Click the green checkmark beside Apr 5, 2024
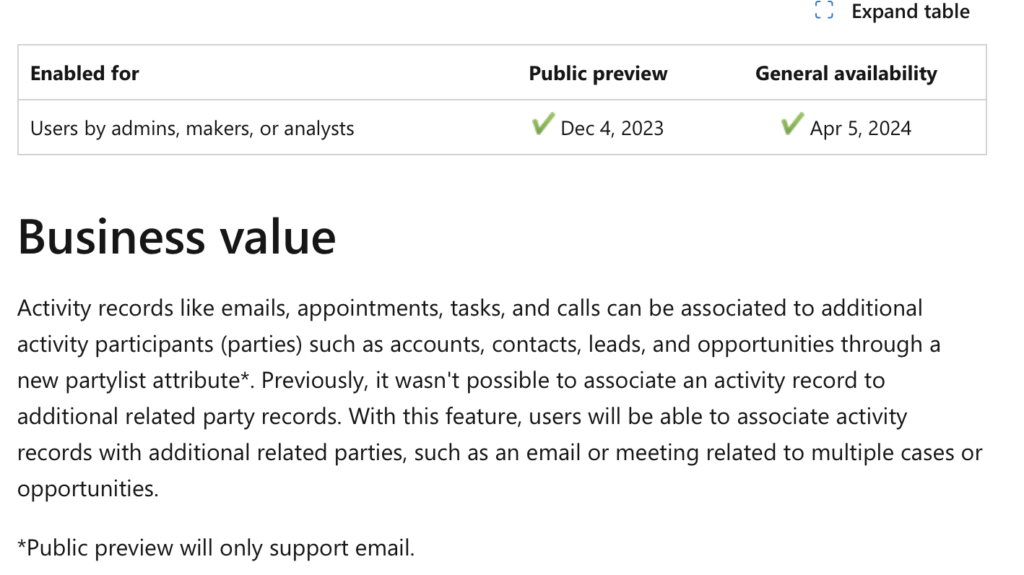Viewport: 1024px width, 575px height. click(792, 123)
